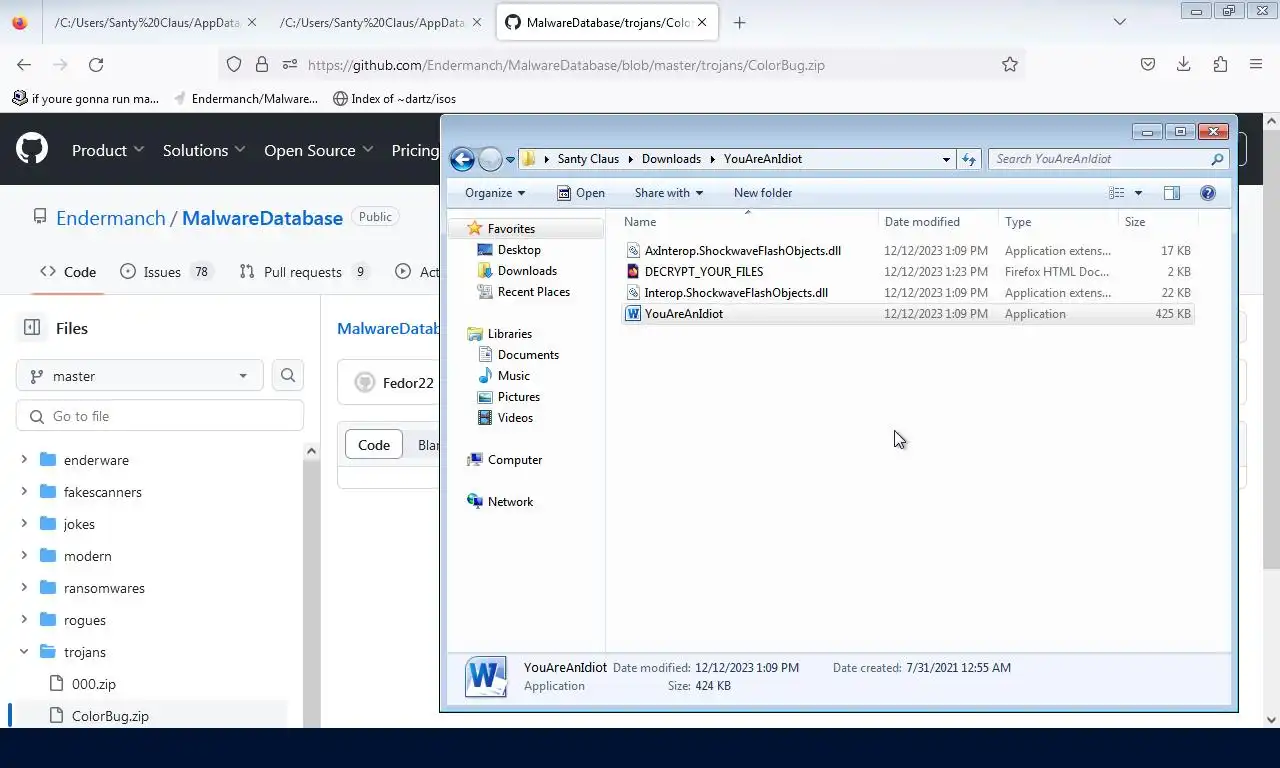Open a new Firefox tab with plus button

point(739,22)
